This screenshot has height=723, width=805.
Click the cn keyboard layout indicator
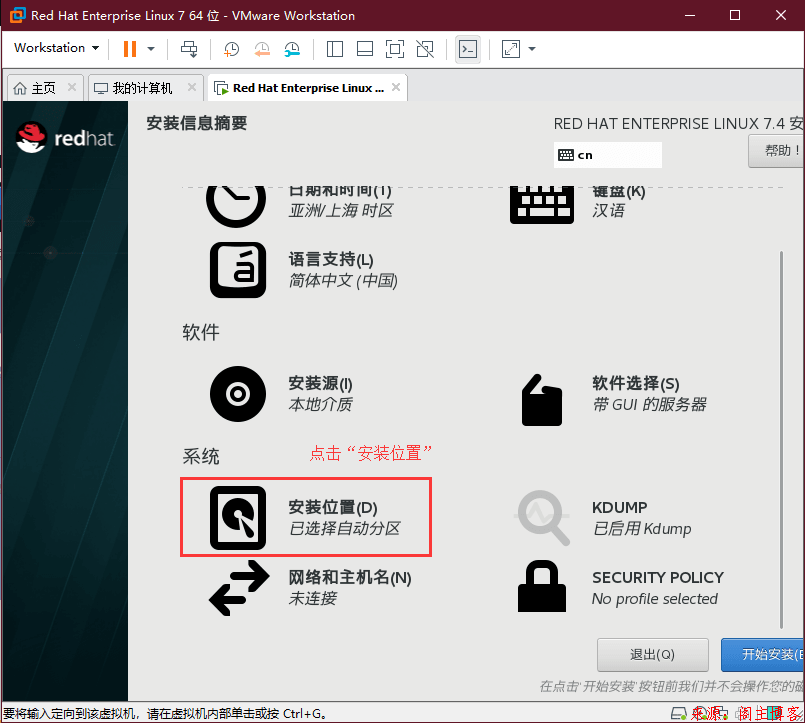(x=607, y=155)
